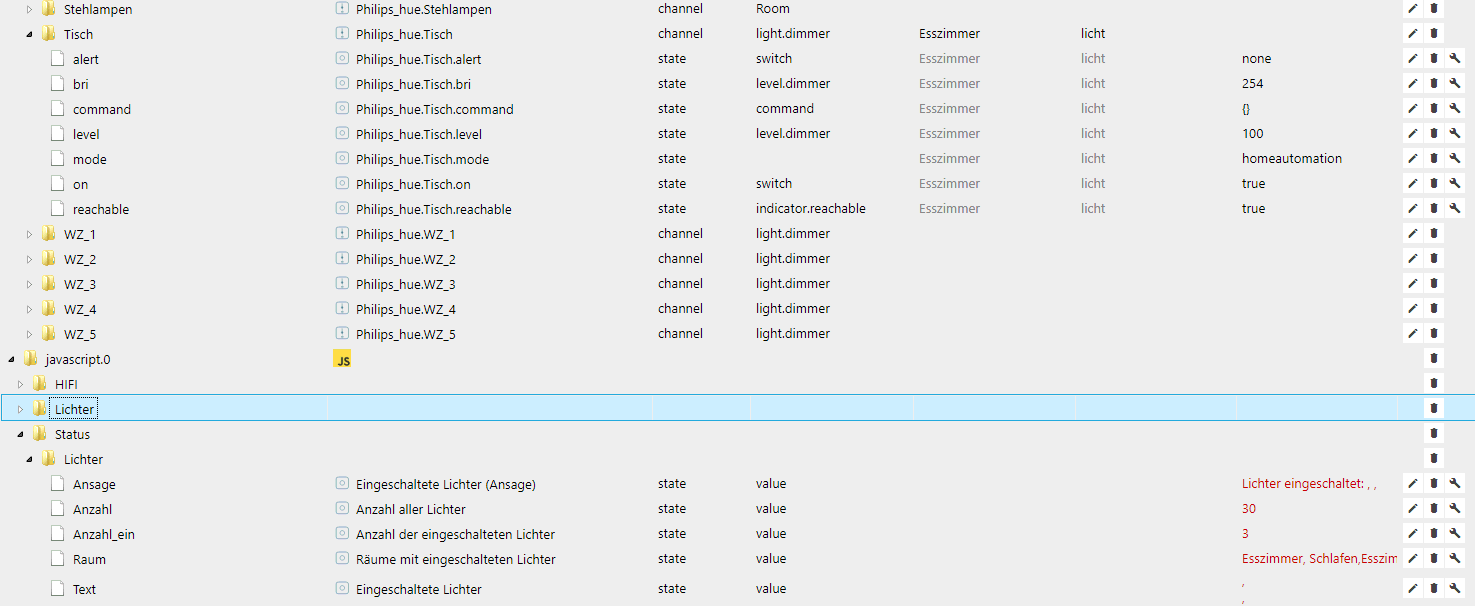
Task: Click the Room role of Stehlampen
Action: (x=773, y=8)
